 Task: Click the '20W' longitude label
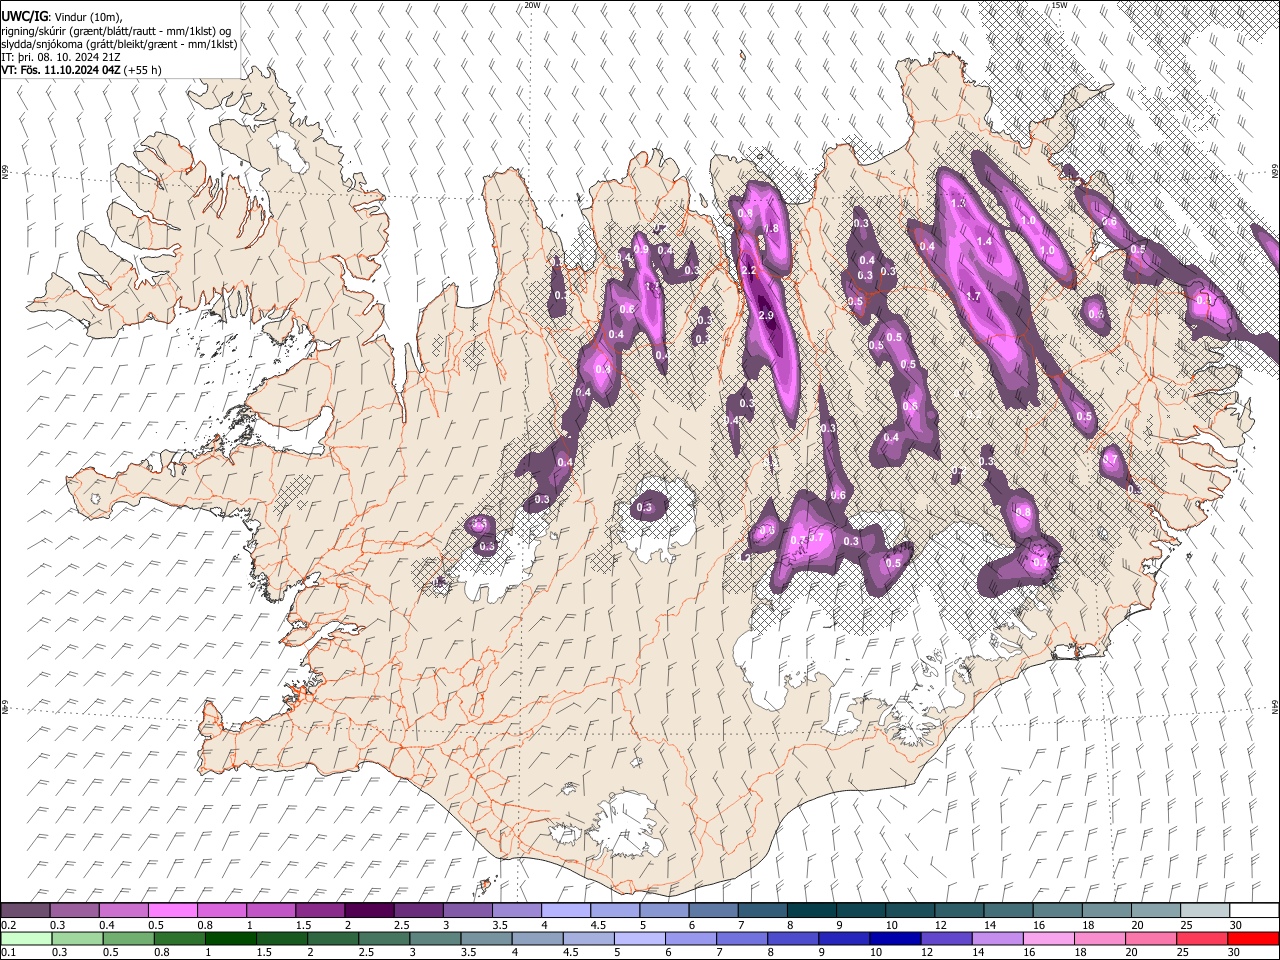coord(532,5)
